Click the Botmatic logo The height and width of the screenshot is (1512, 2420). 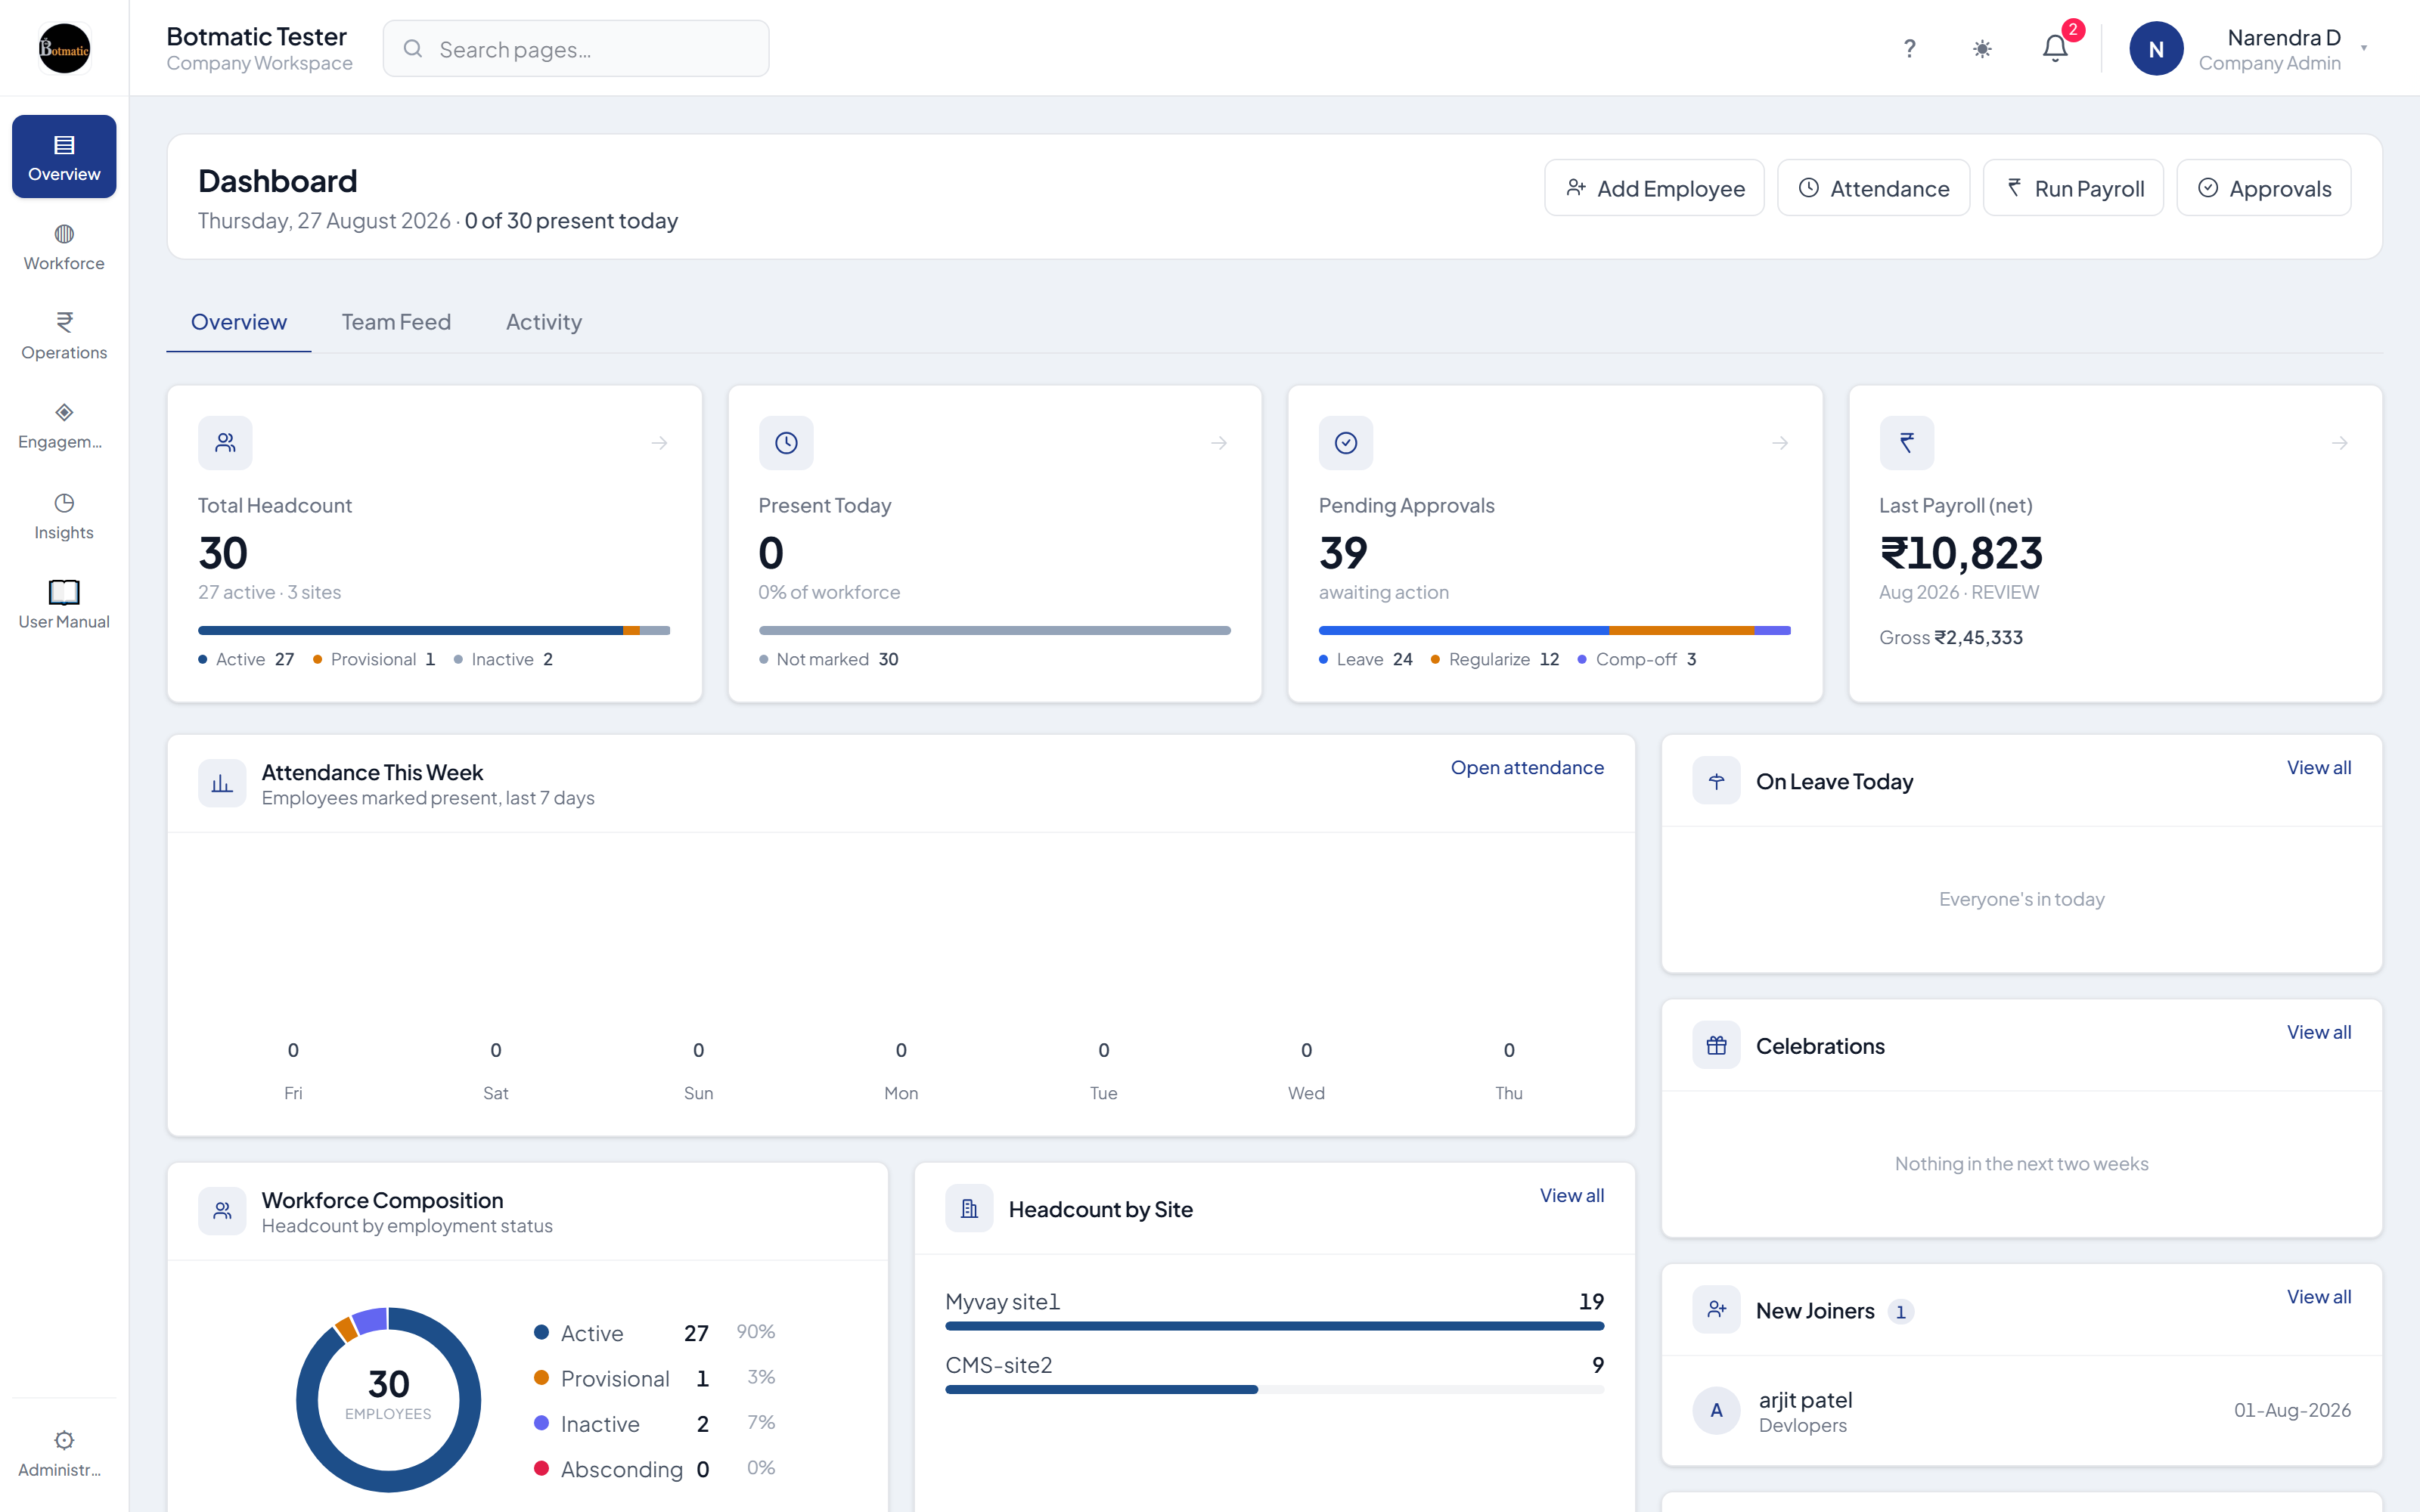(64, 48)
